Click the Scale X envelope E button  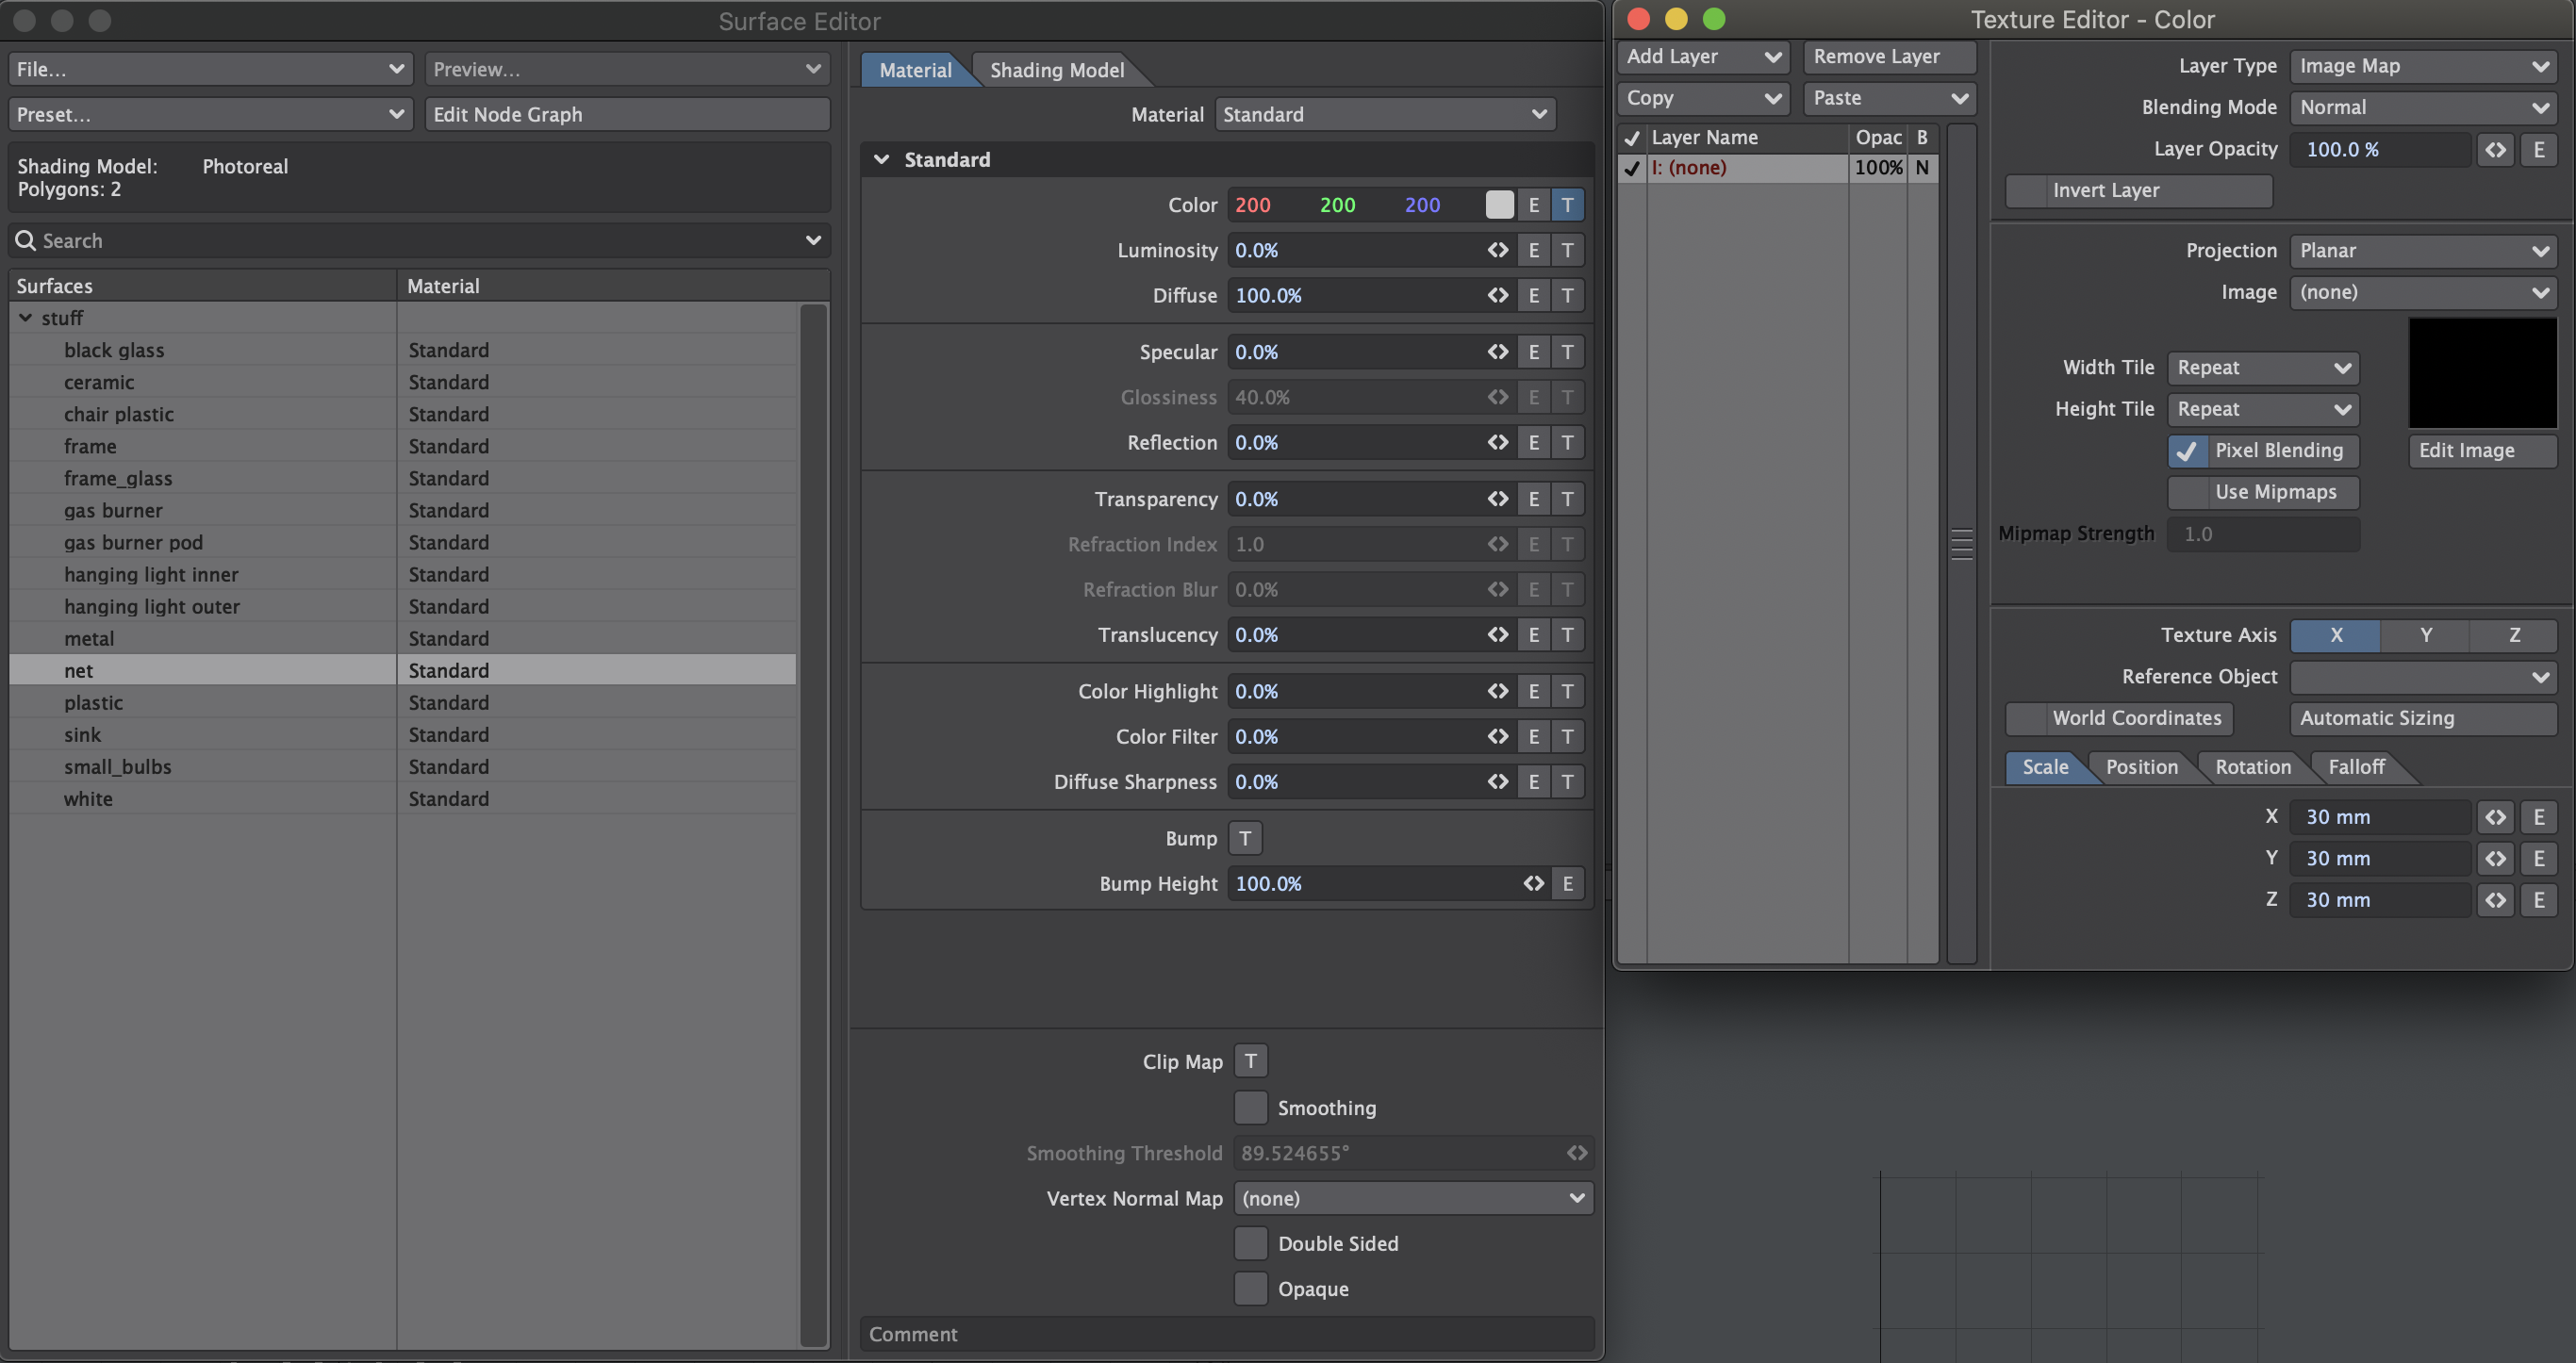[2538, 817]
